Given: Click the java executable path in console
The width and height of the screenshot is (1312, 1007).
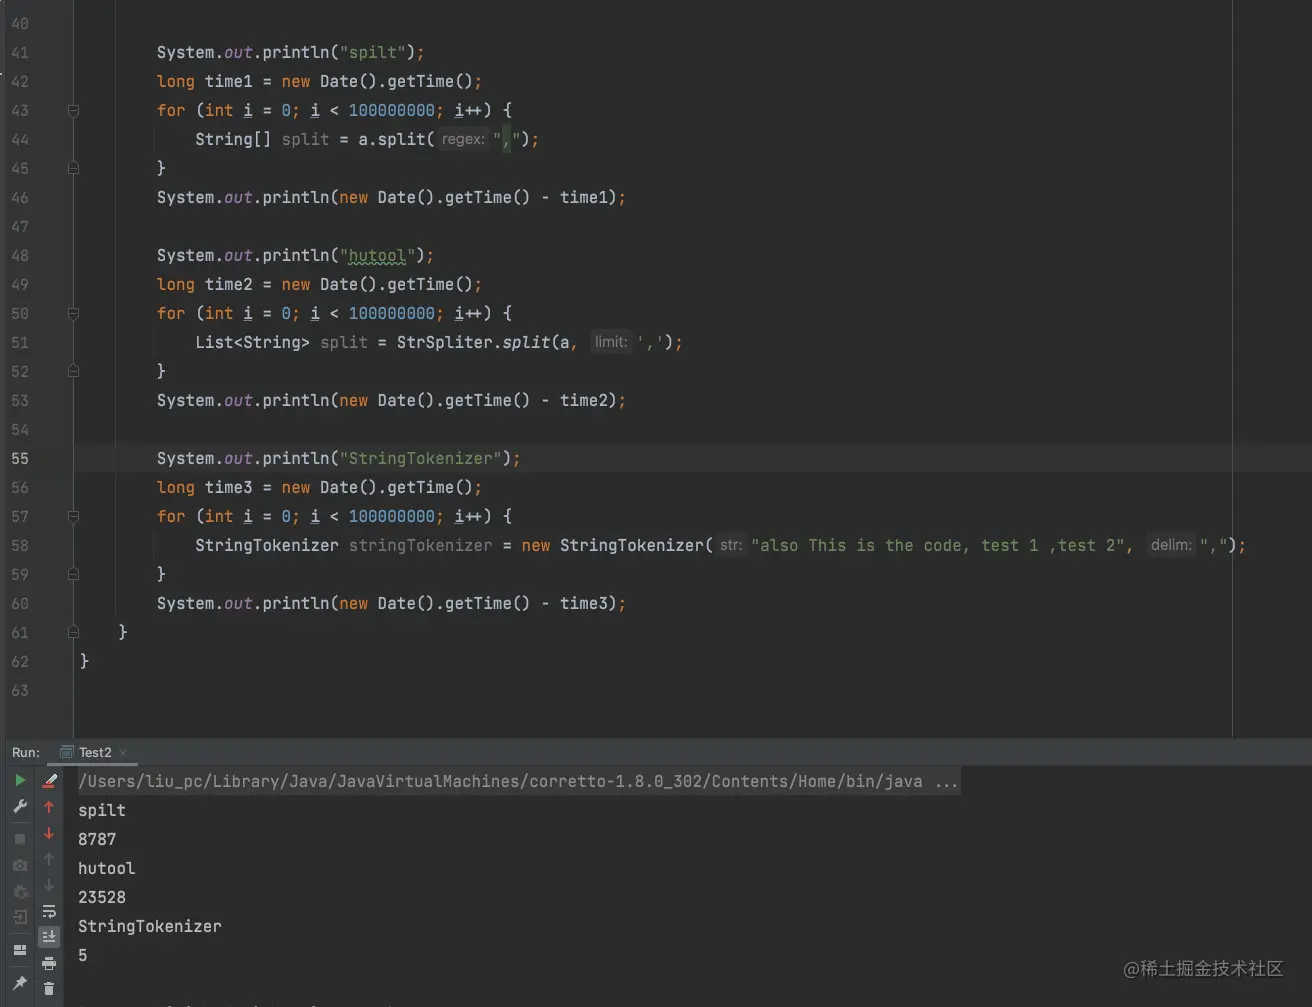Looking at the screenshot, I should tap(500, 781).
